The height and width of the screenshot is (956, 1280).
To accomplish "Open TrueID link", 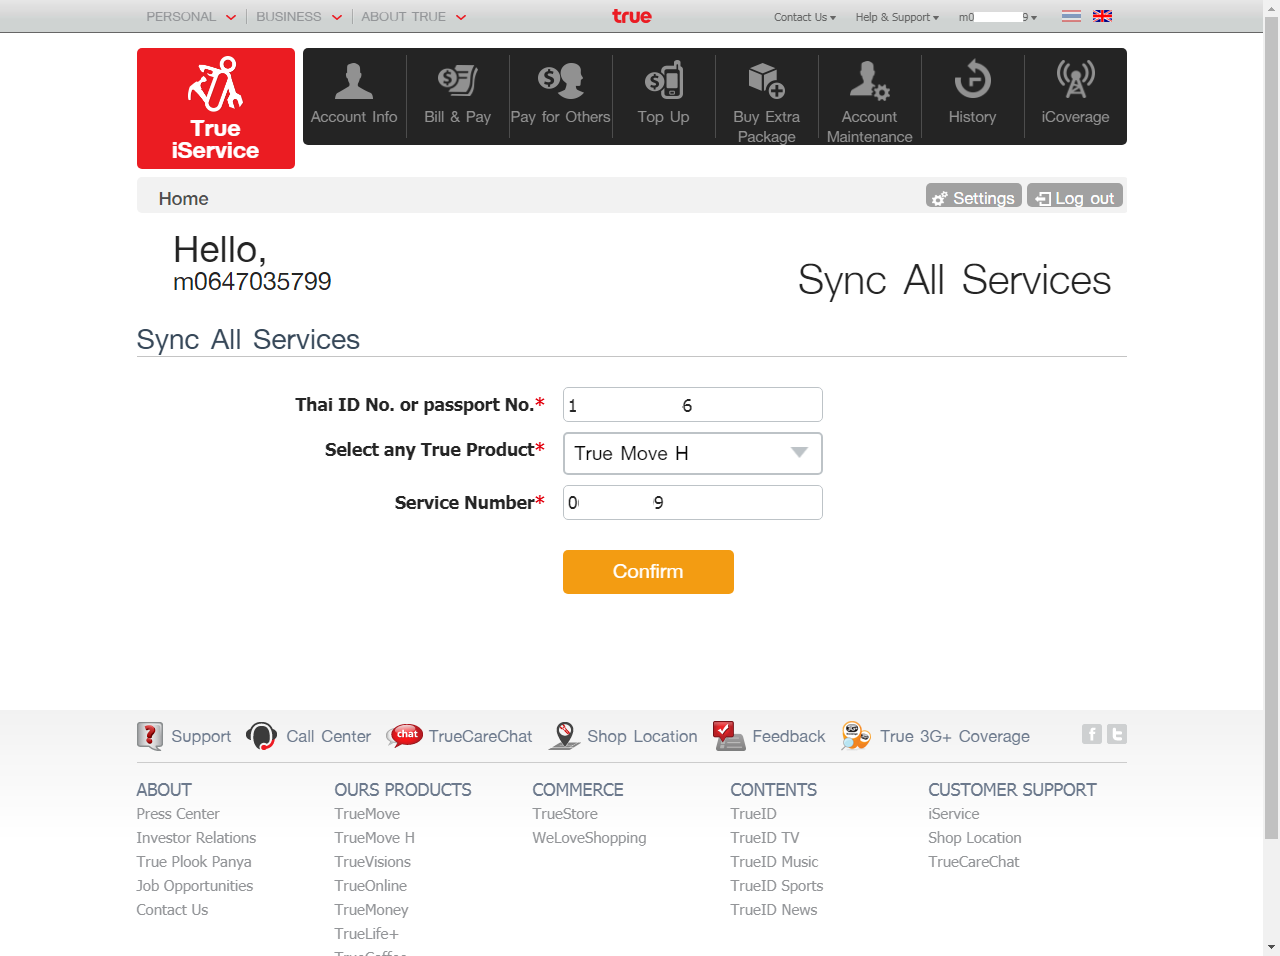I will [754, 814].
